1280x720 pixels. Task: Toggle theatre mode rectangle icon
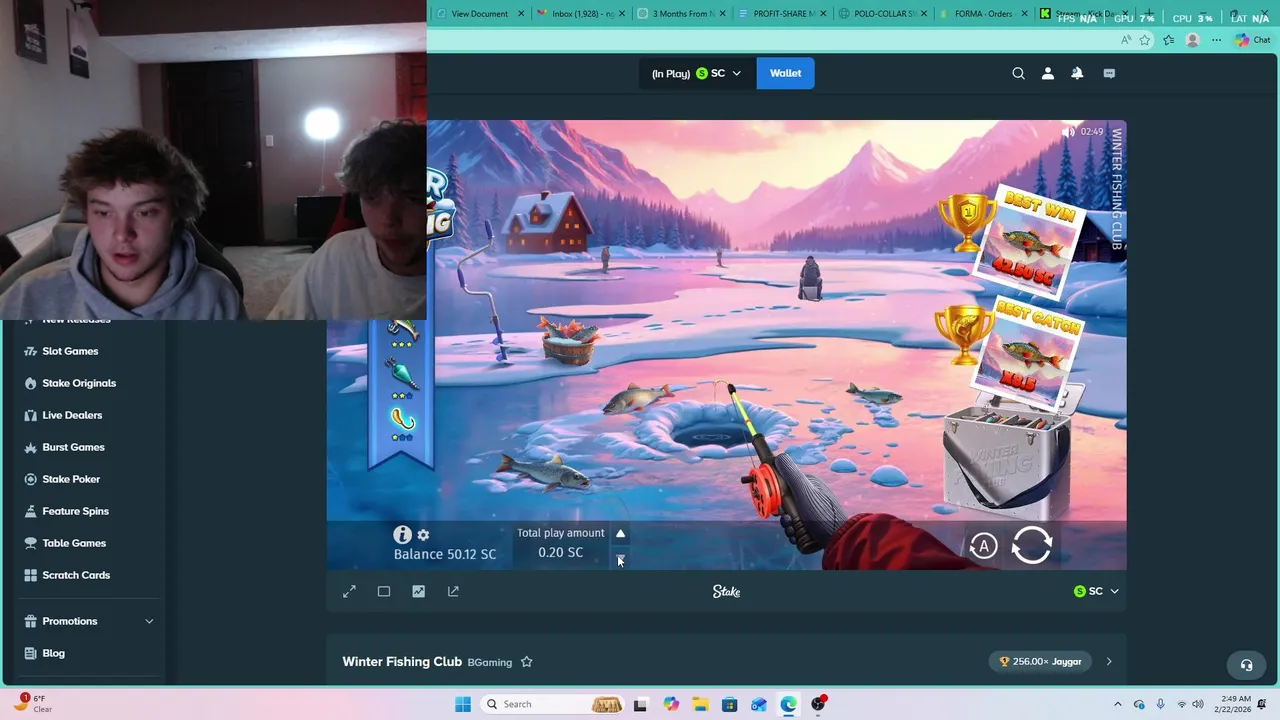pos(384,592)
